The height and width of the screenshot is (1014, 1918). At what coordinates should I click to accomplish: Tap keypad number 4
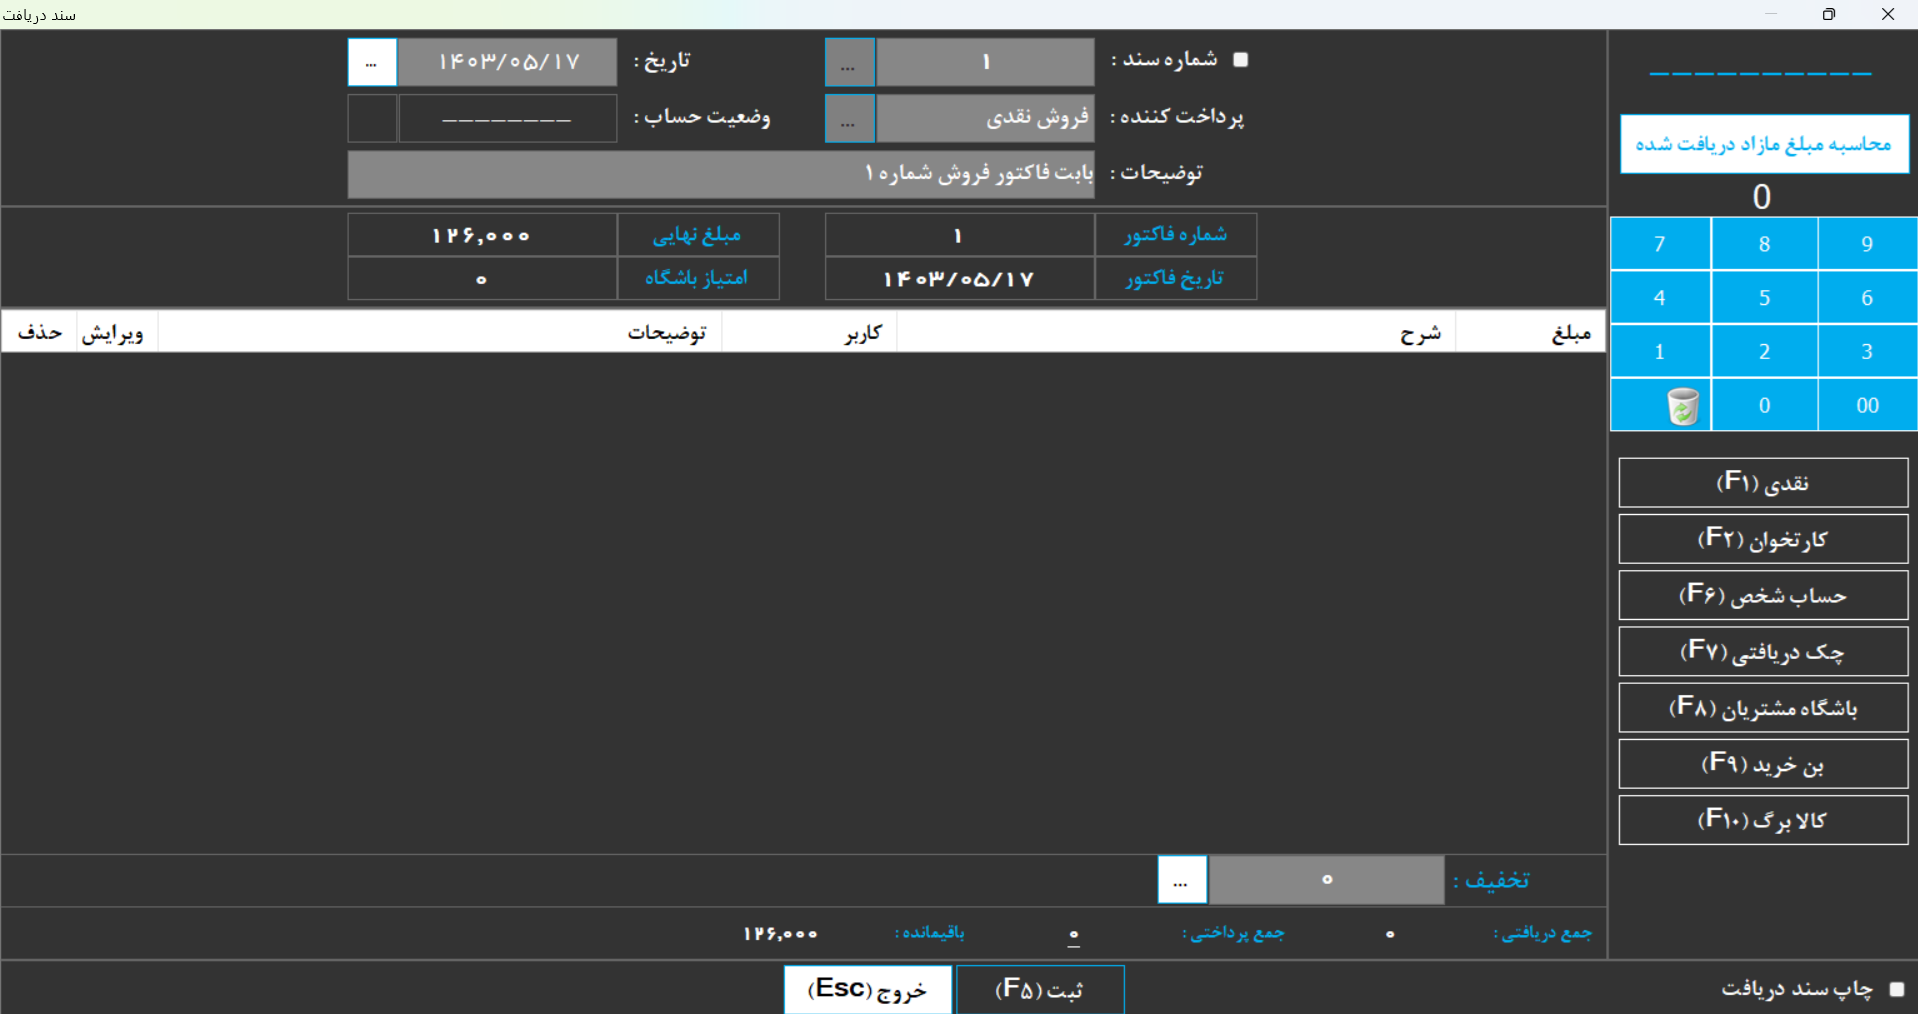coord(1661,298)
